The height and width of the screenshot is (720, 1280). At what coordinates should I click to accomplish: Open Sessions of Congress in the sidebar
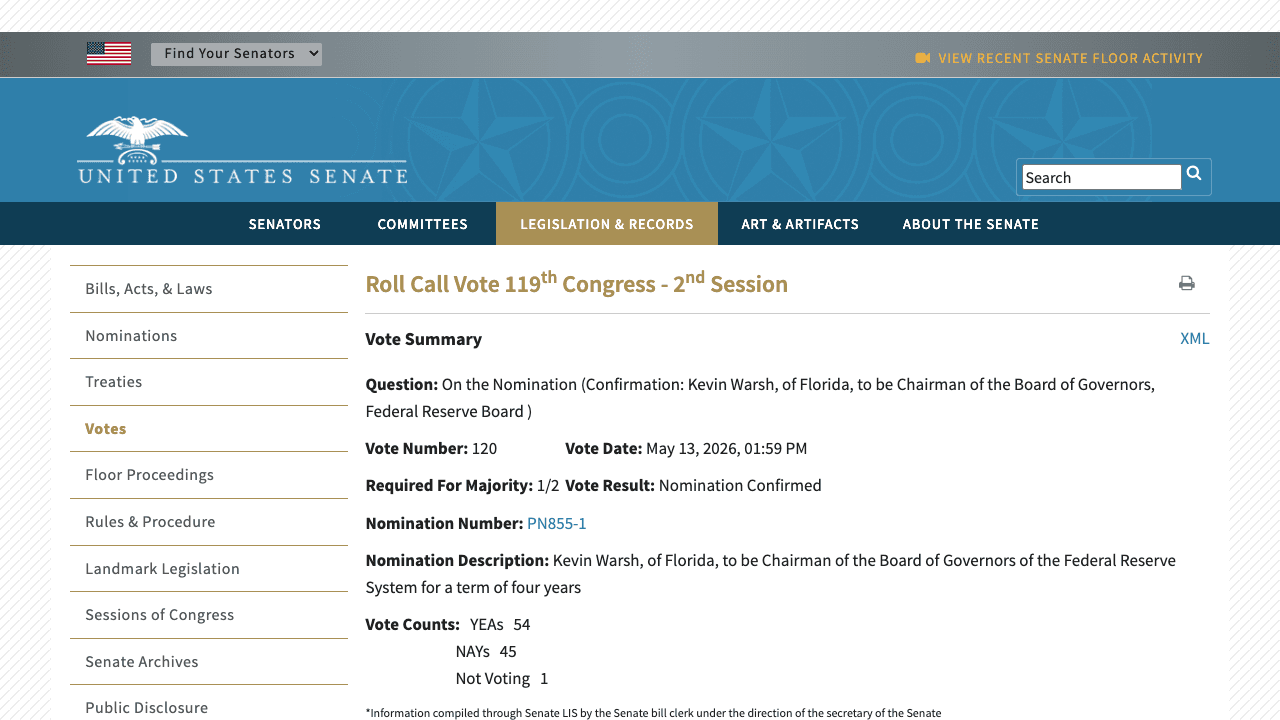click(x=209, y=615)
